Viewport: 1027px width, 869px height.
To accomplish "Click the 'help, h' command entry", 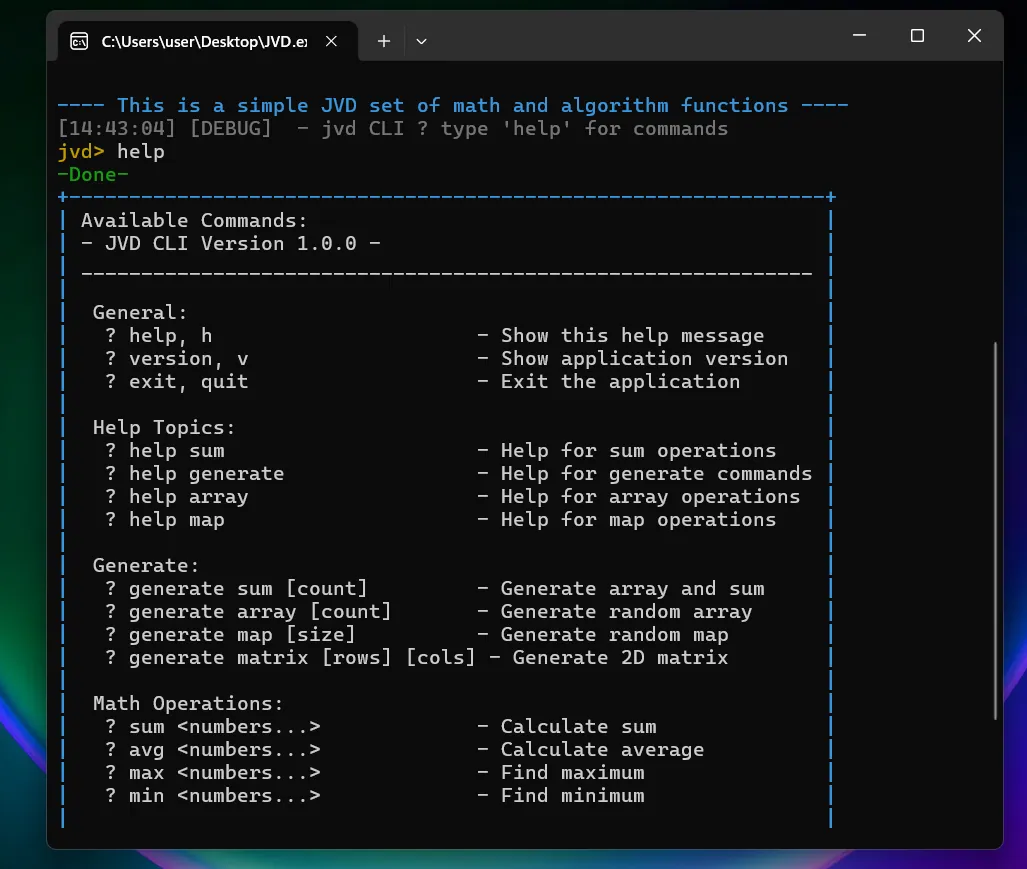I will click(x=170, y=336).
